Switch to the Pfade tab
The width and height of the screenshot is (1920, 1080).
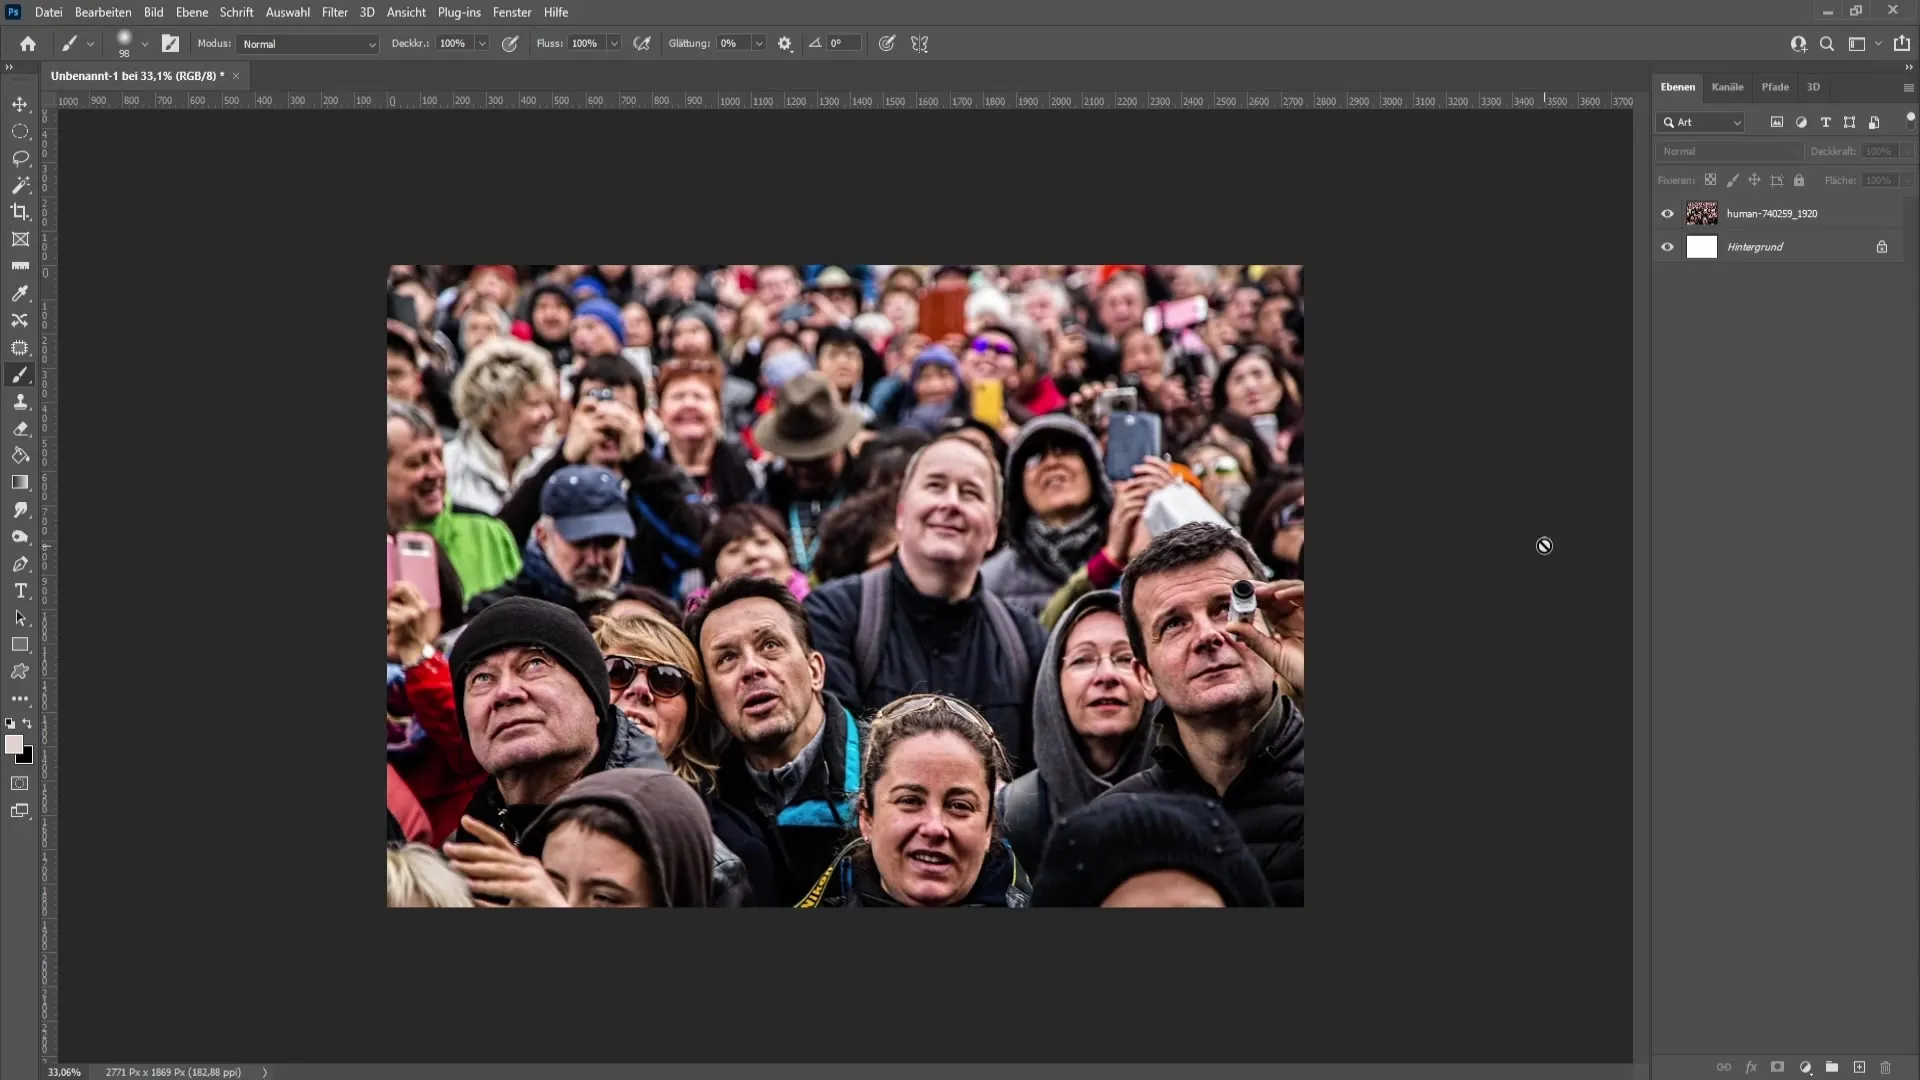pyautogui.click(x=1776, y=86)
